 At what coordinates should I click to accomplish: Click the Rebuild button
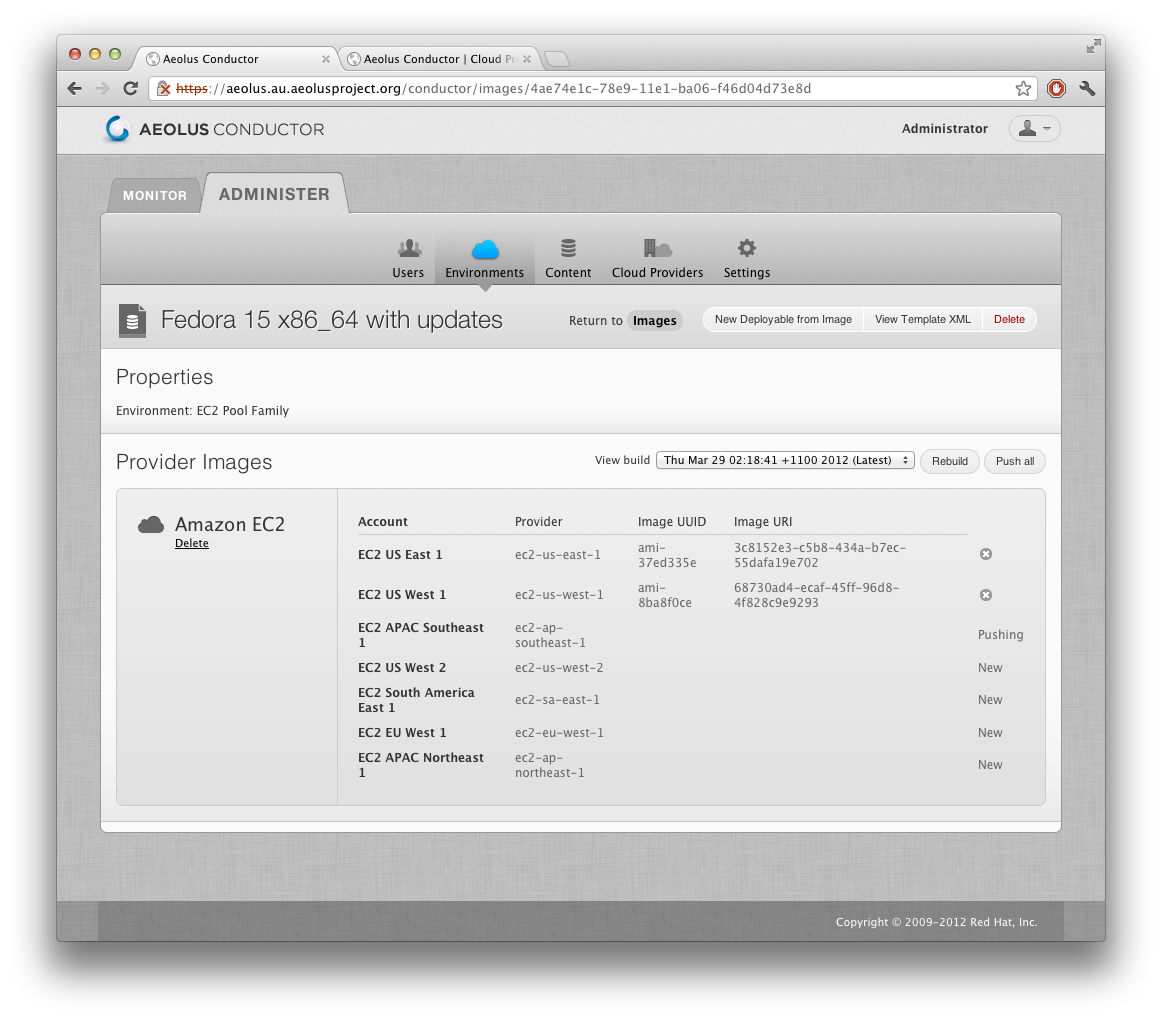tap(949, 461)
